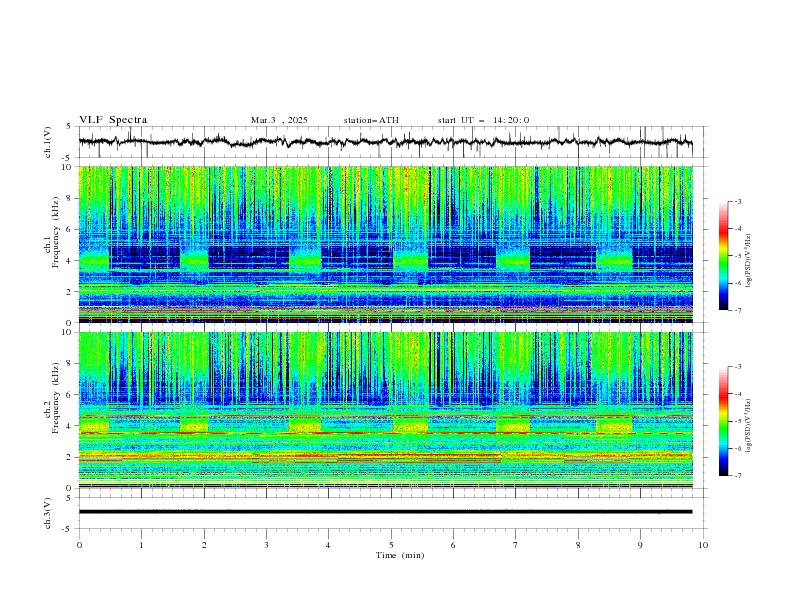Click time axis tick label '6'
This screenshot has height=612, width=792.
(x=453, y=545)
